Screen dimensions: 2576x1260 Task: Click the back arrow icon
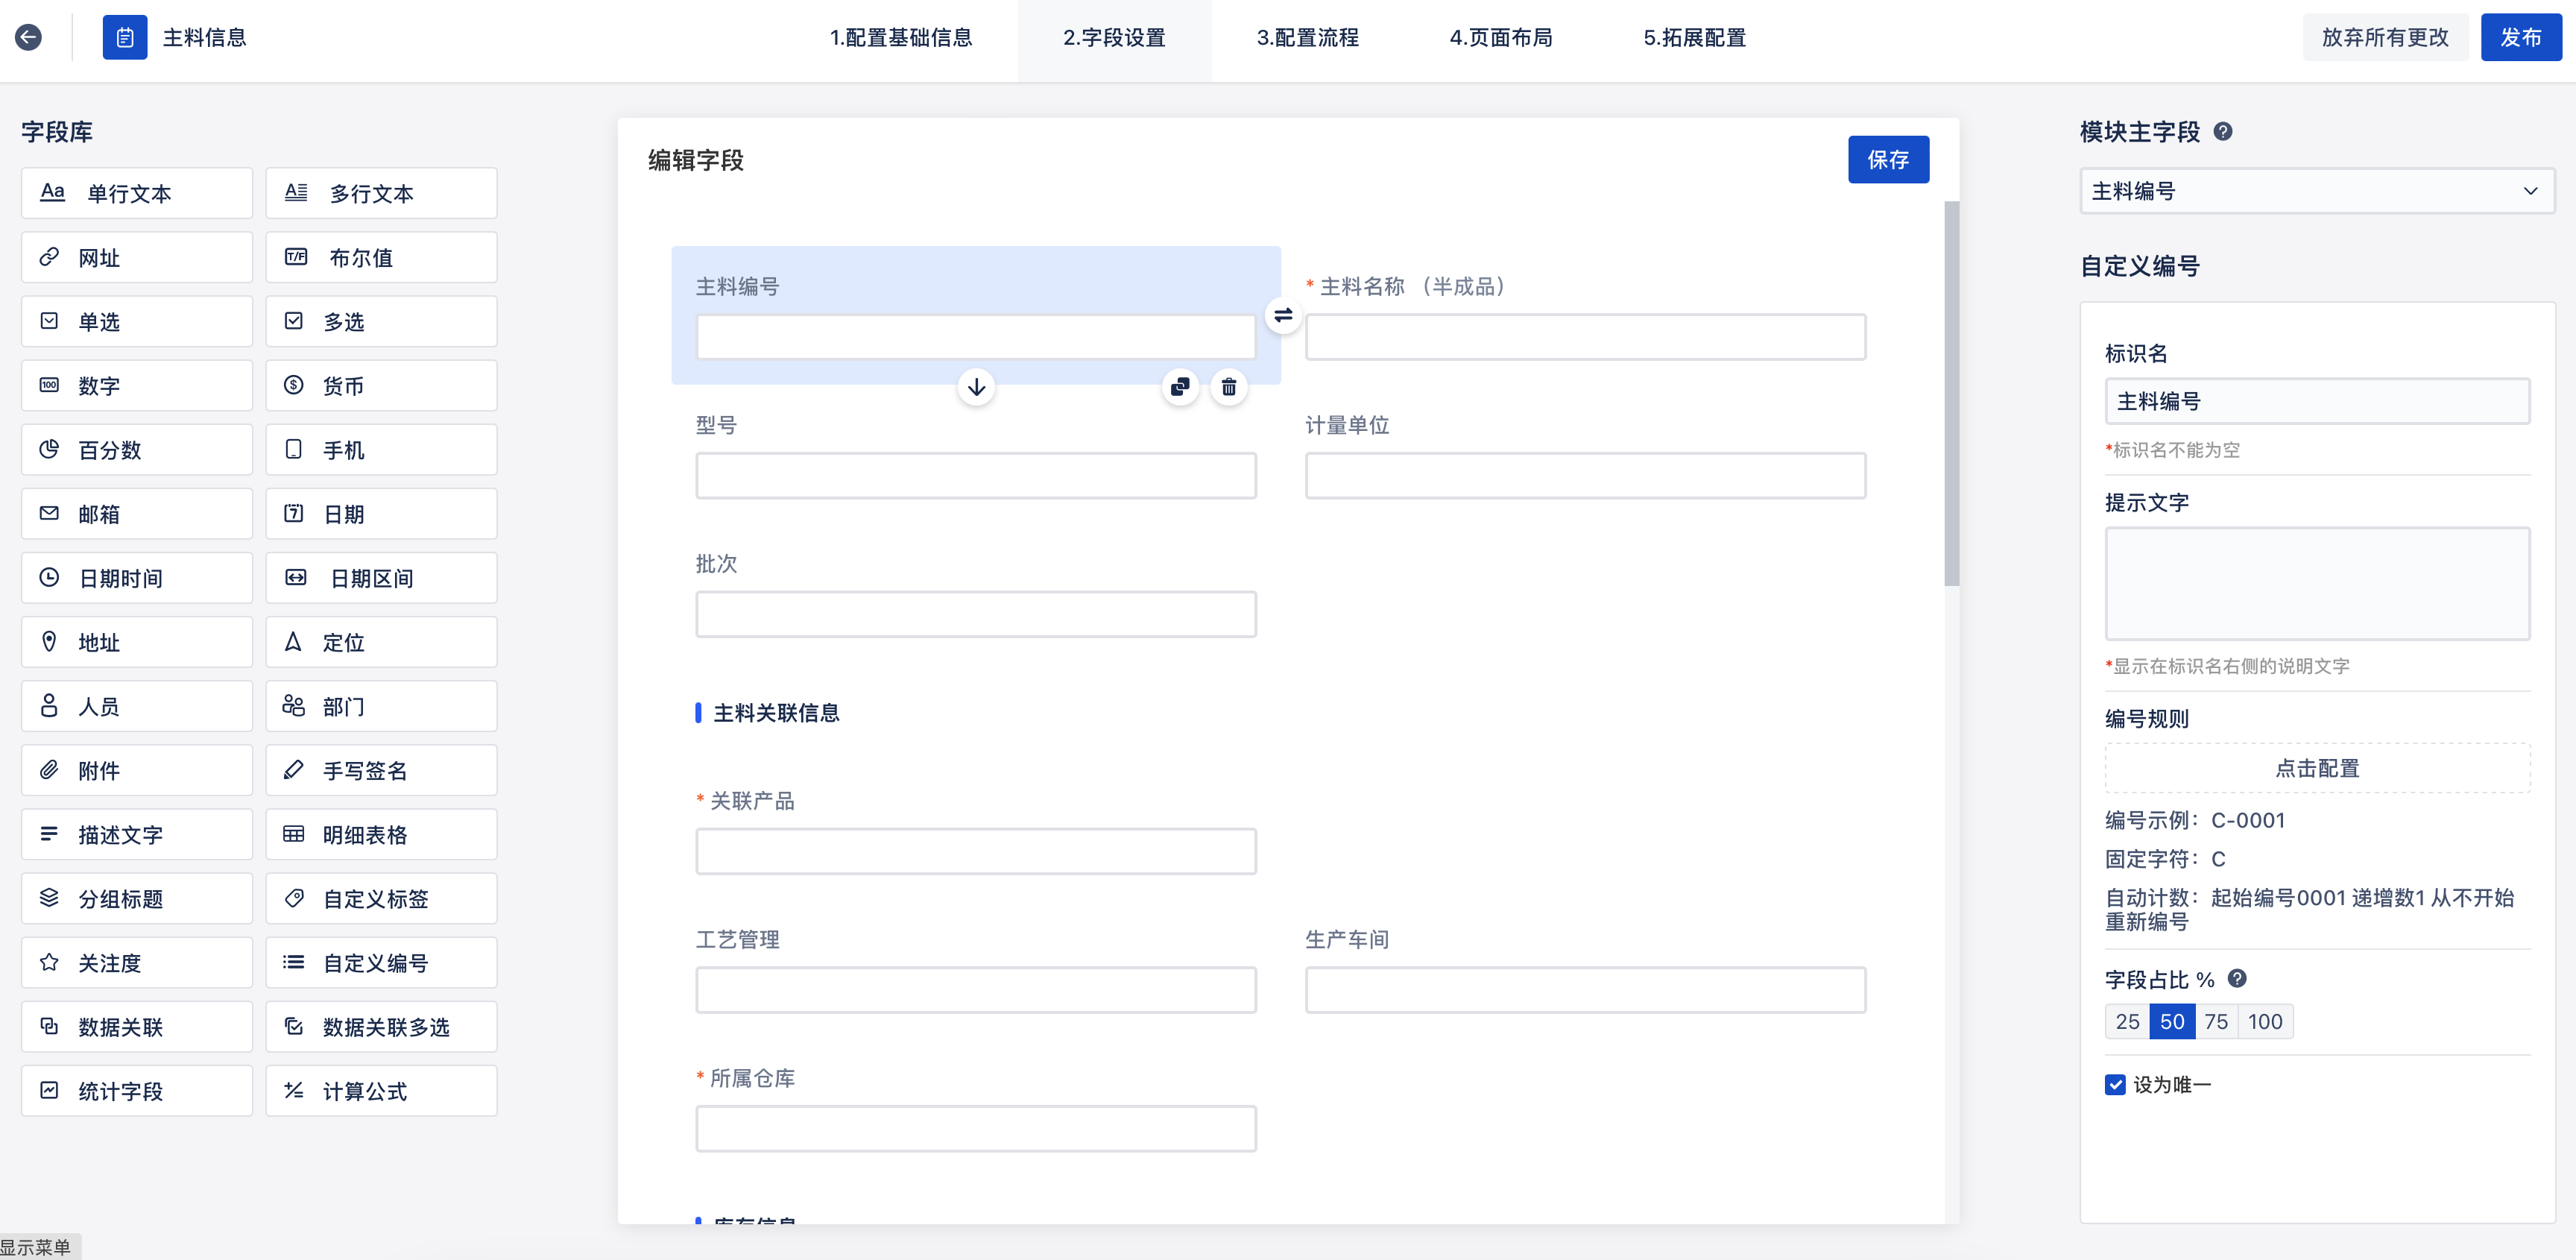[28, 37]
